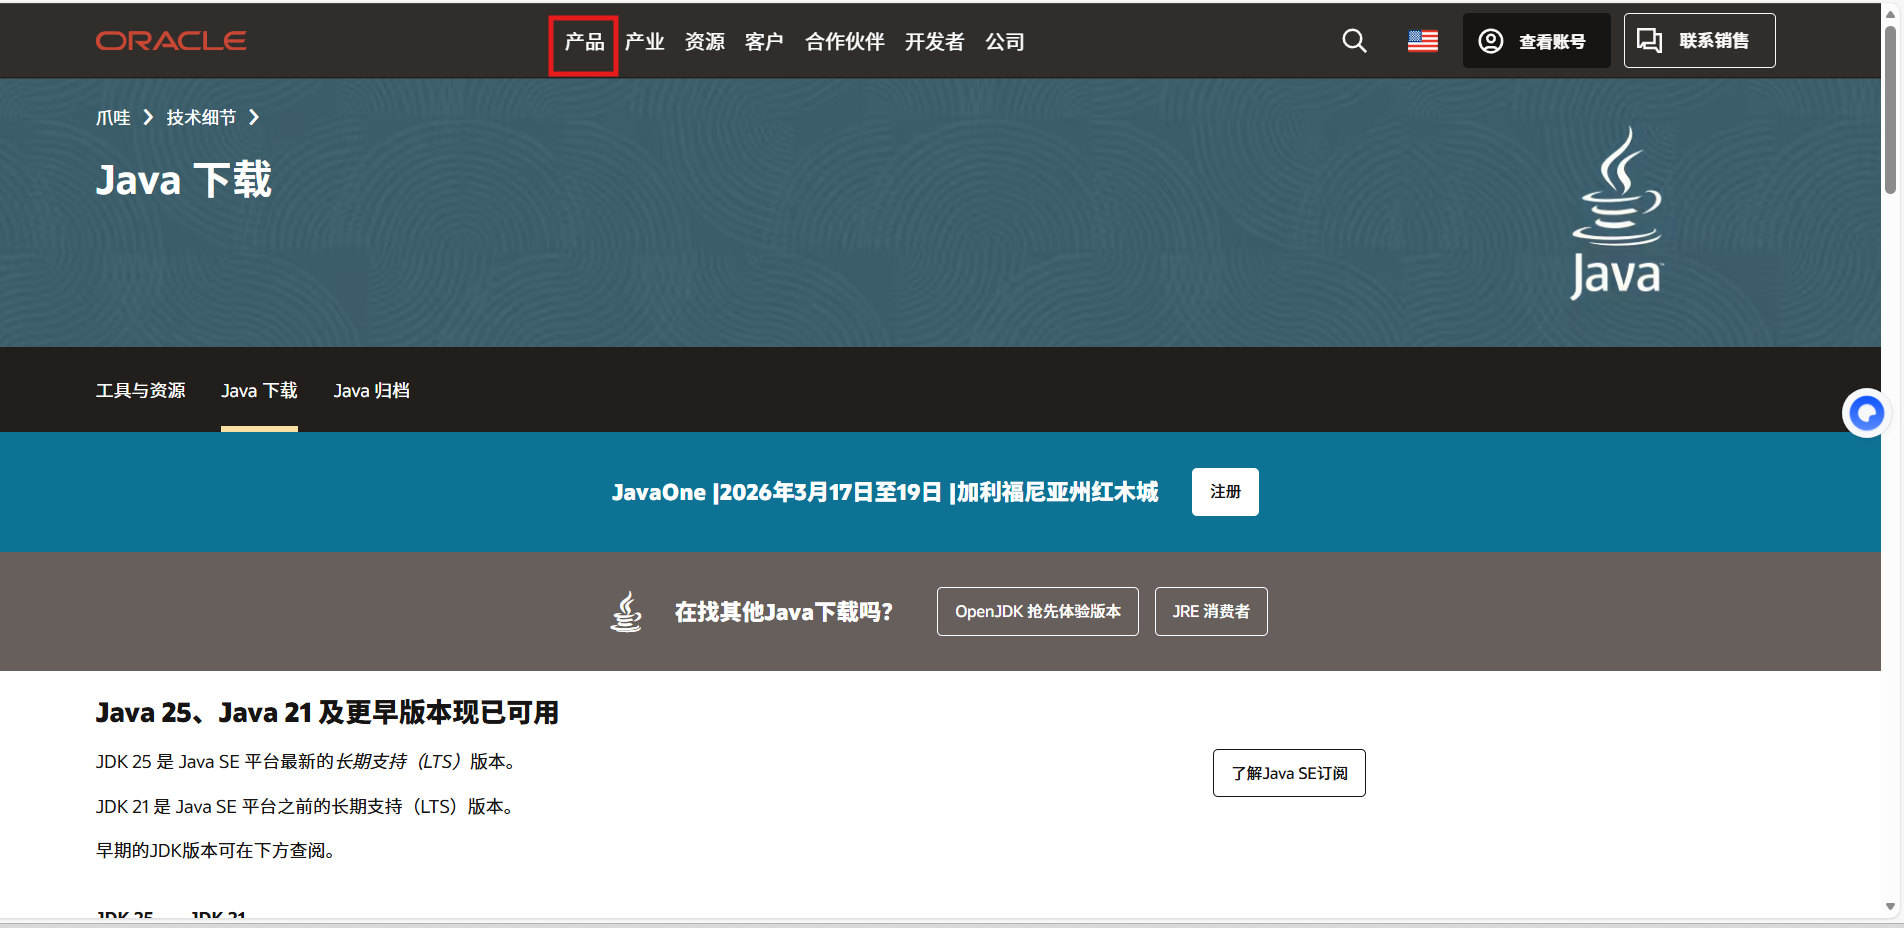Switch to the 工具与资源 tab
This screenshot has width=1904, height=928.
tap(141, 391)
